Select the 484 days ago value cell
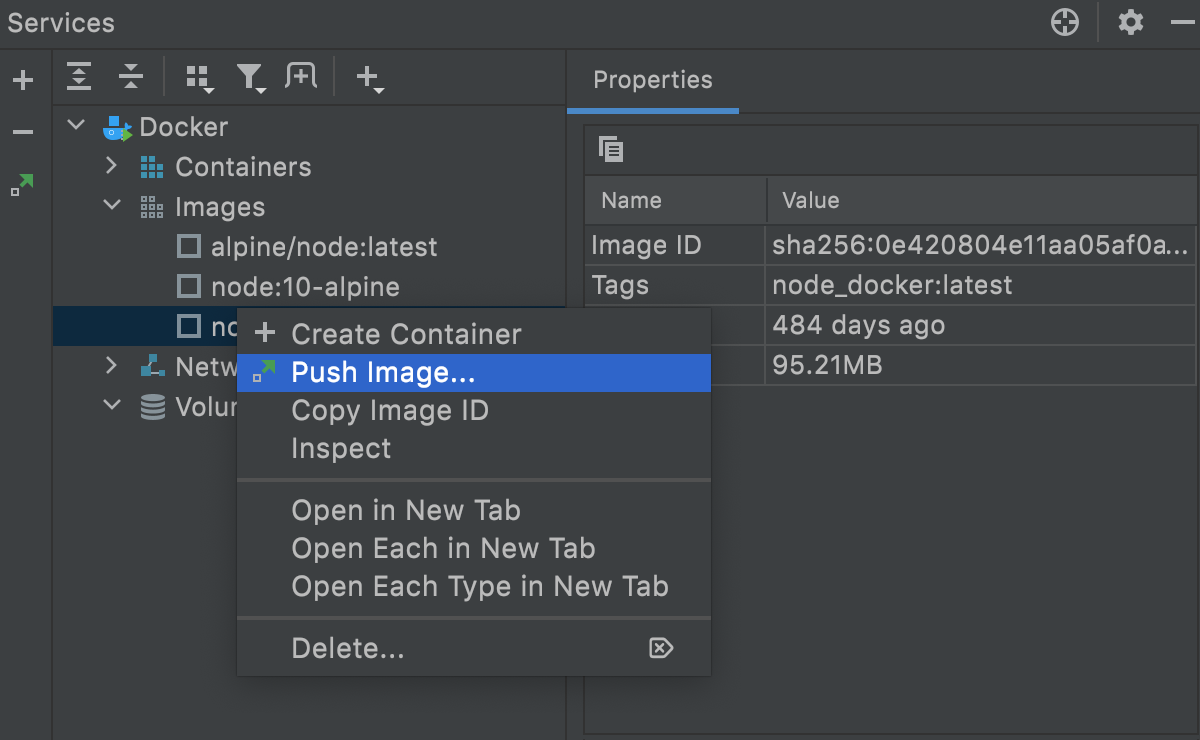Viewport: 1200px width, 740px height. [x=981, y=325]
